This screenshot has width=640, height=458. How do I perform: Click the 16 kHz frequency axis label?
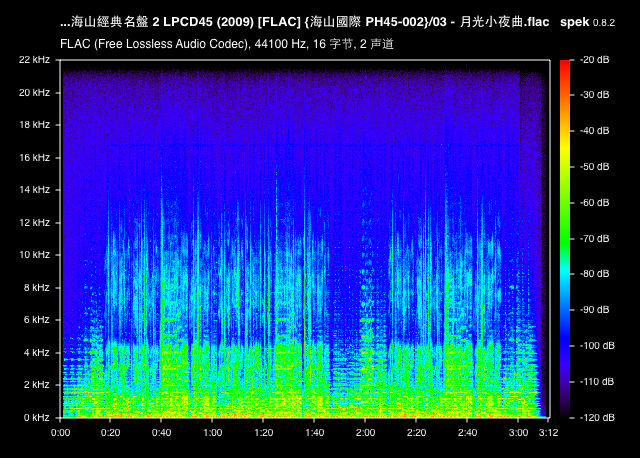34,158
